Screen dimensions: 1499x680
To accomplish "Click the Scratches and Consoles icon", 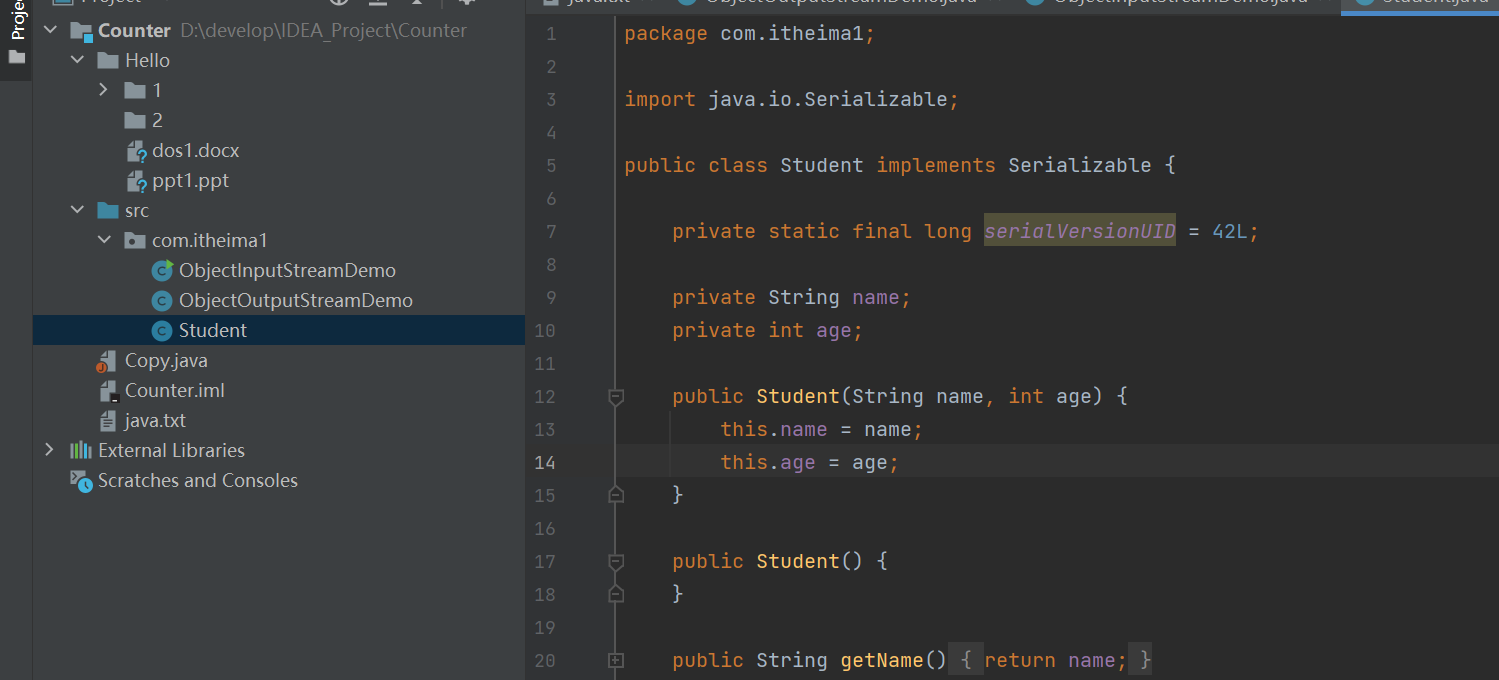I will click(x=81, y=481).
